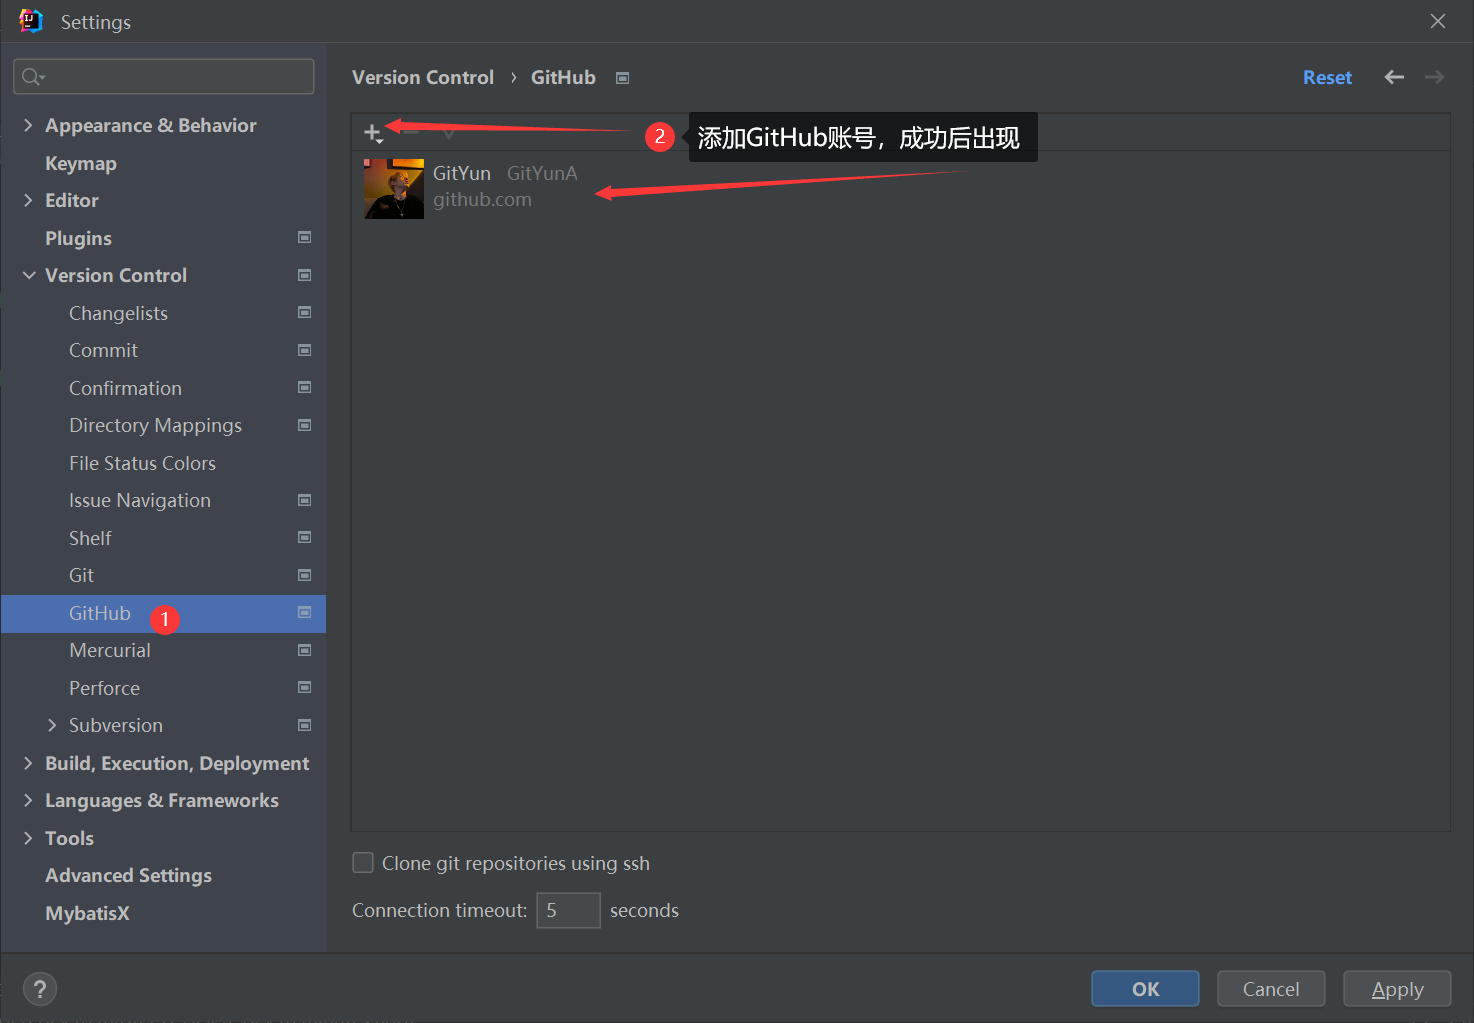
Task: Click the IntelliJ logo in the title bar
Action: tap(31, 21)
